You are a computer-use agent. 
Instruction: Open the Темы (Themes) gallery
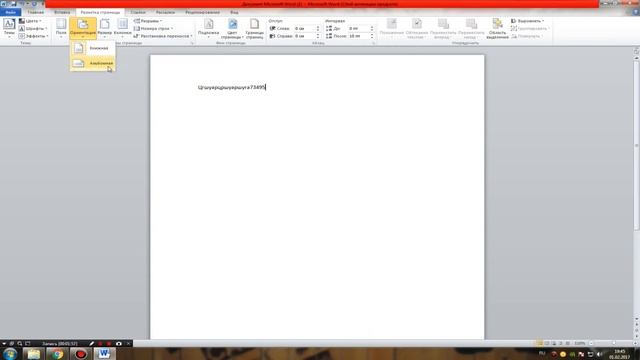click(9, 28)
